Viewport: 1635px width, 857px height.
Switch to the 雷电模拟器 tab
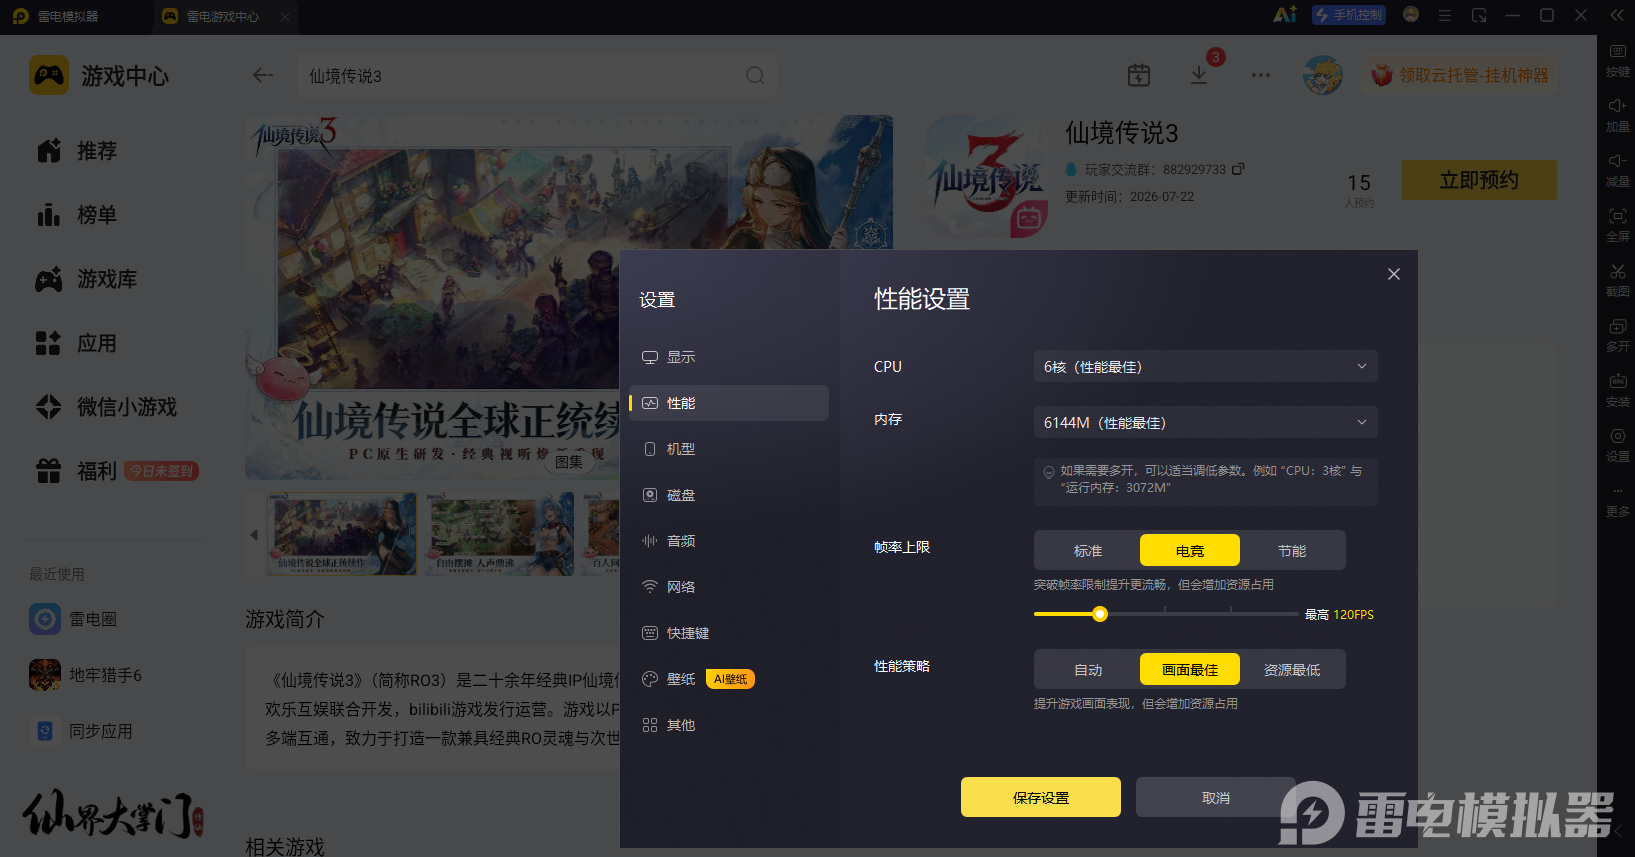(x=56, y=16)
